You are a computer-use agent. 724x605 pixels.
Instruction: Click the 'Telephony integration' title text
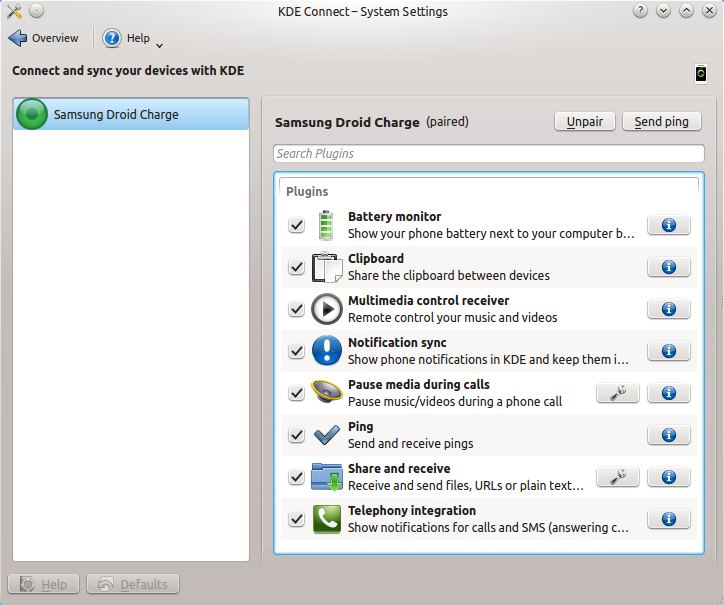point(412,511)
